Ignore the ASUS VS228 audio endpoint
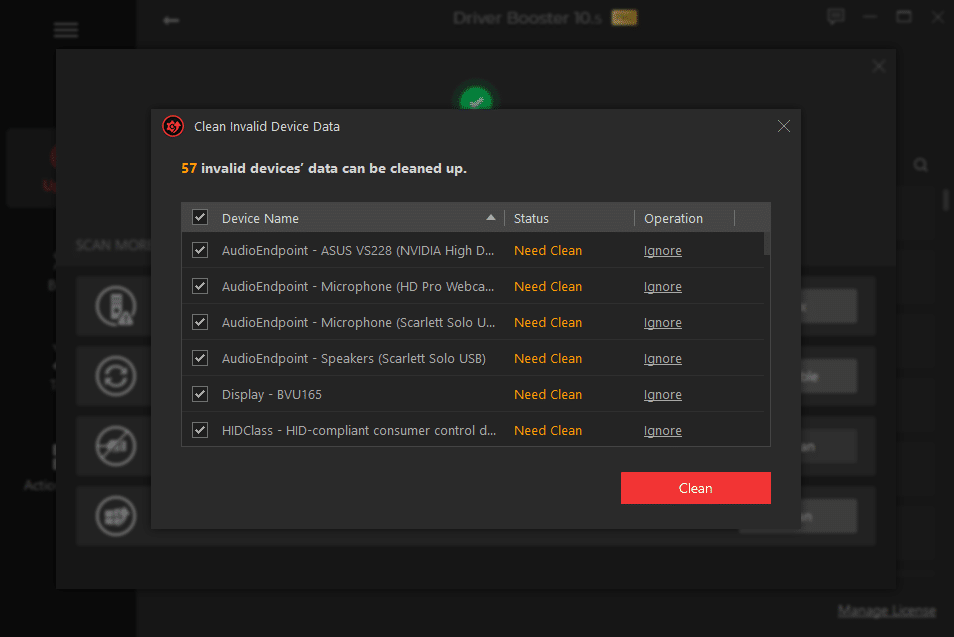 click(x=663, y=251)
